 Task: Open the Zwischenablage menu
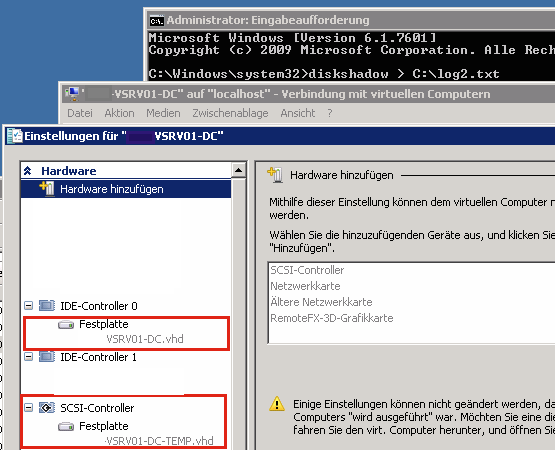pos(230,113)
